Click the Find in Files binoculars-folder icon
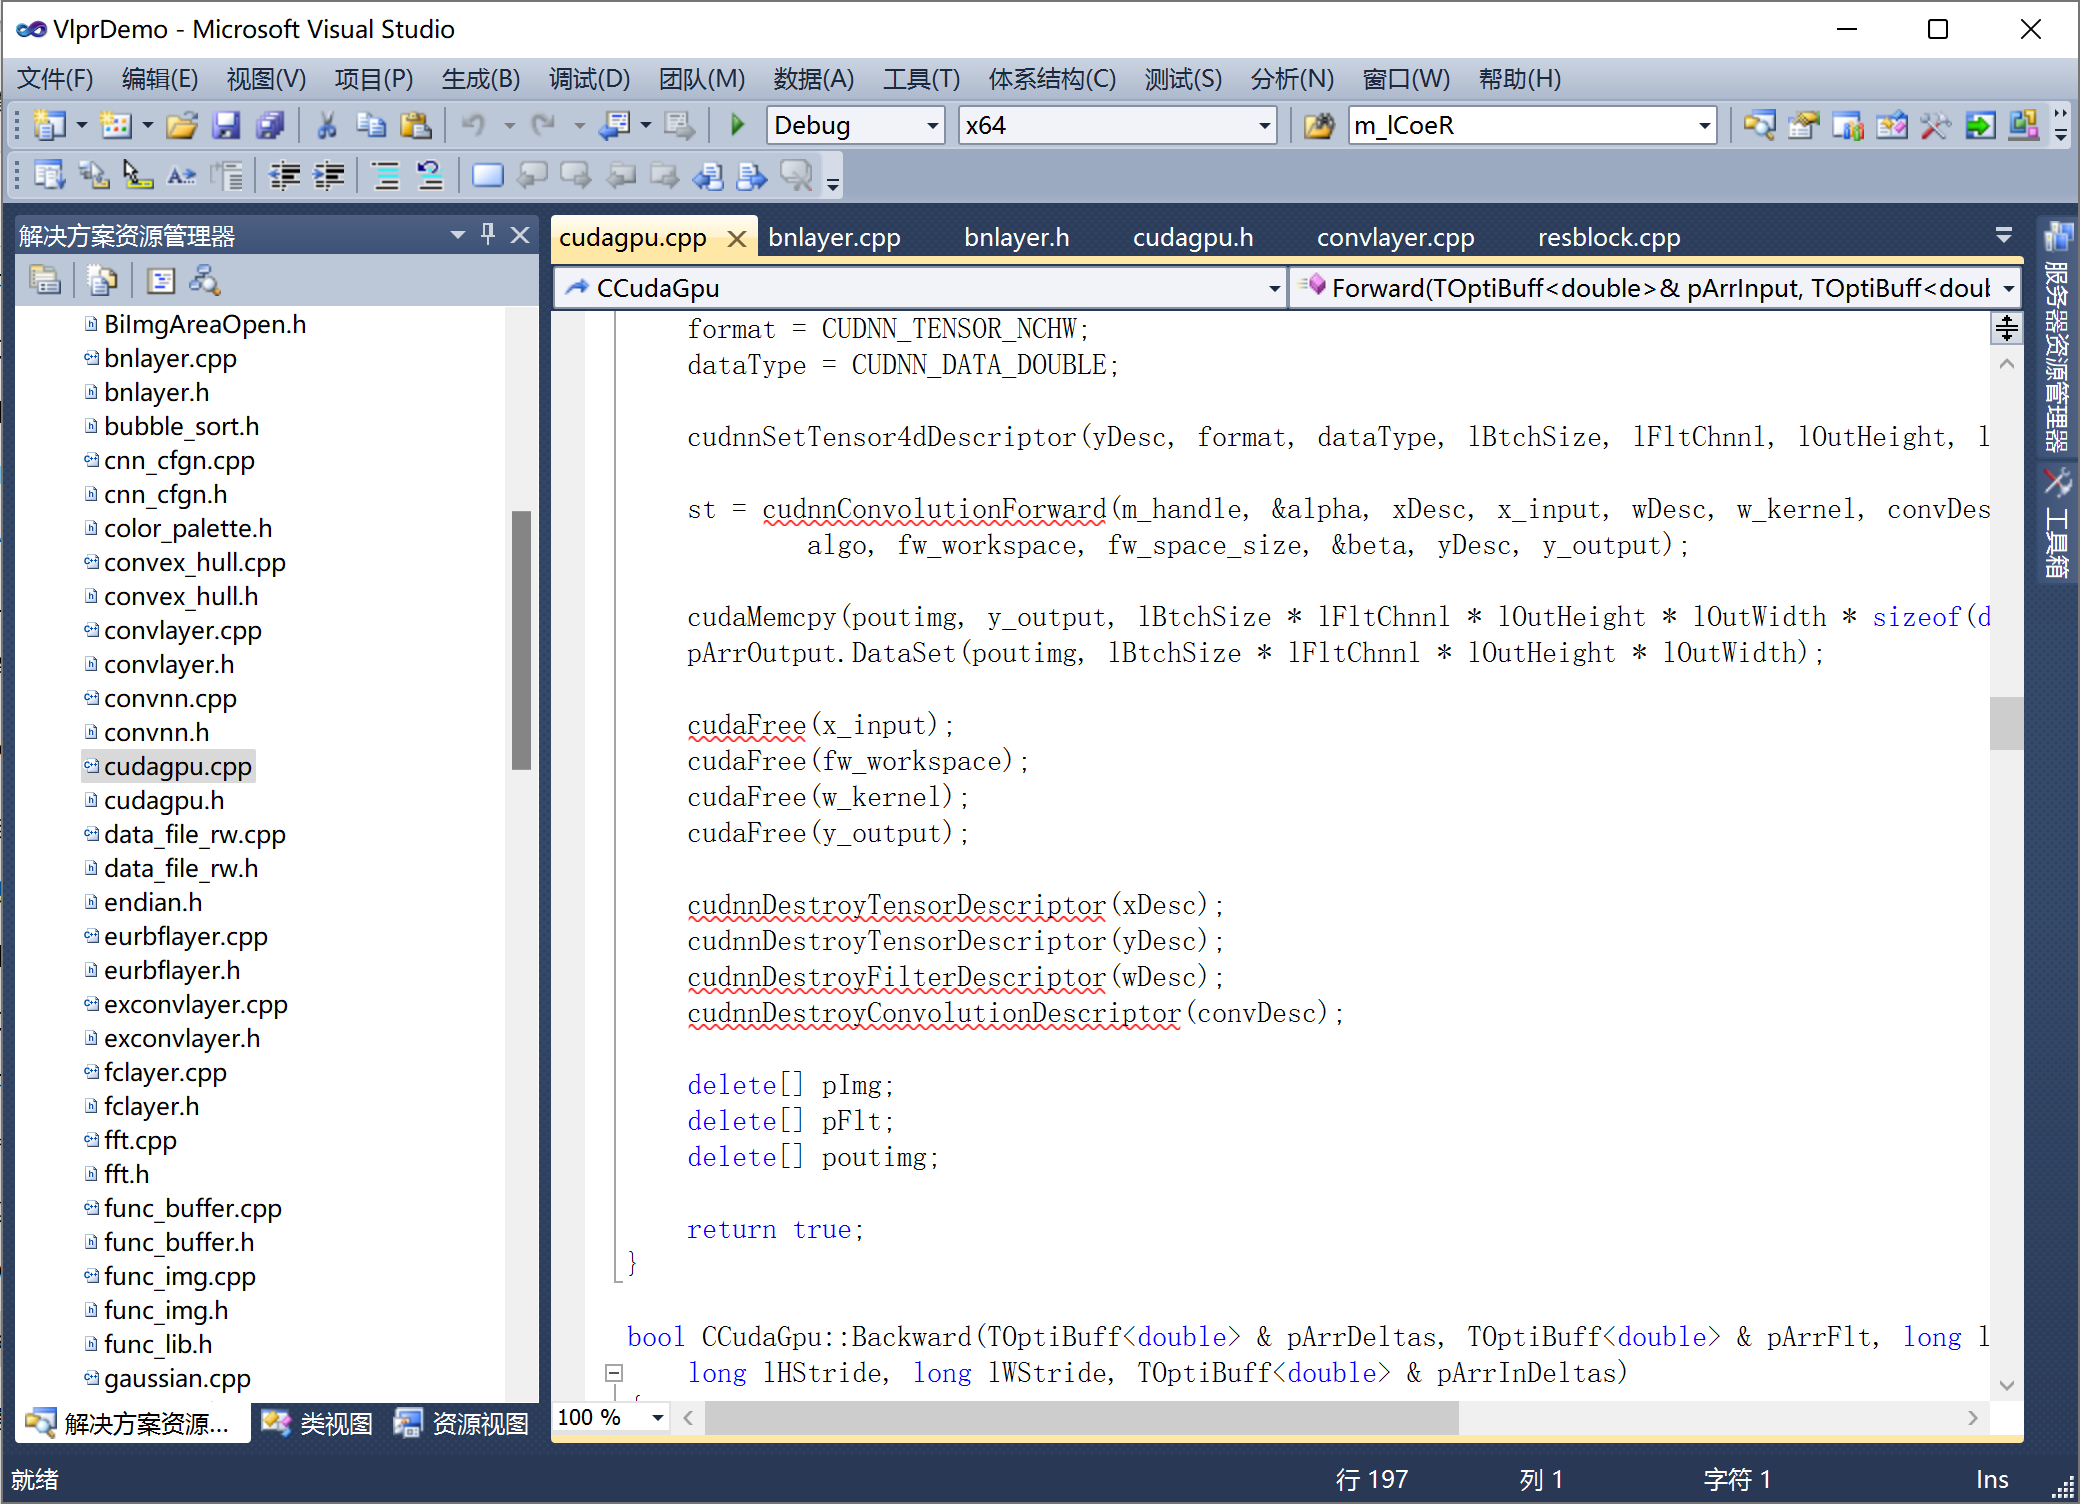The width and height of the screenshot is (2080, 1504). tap(1319, 125)
